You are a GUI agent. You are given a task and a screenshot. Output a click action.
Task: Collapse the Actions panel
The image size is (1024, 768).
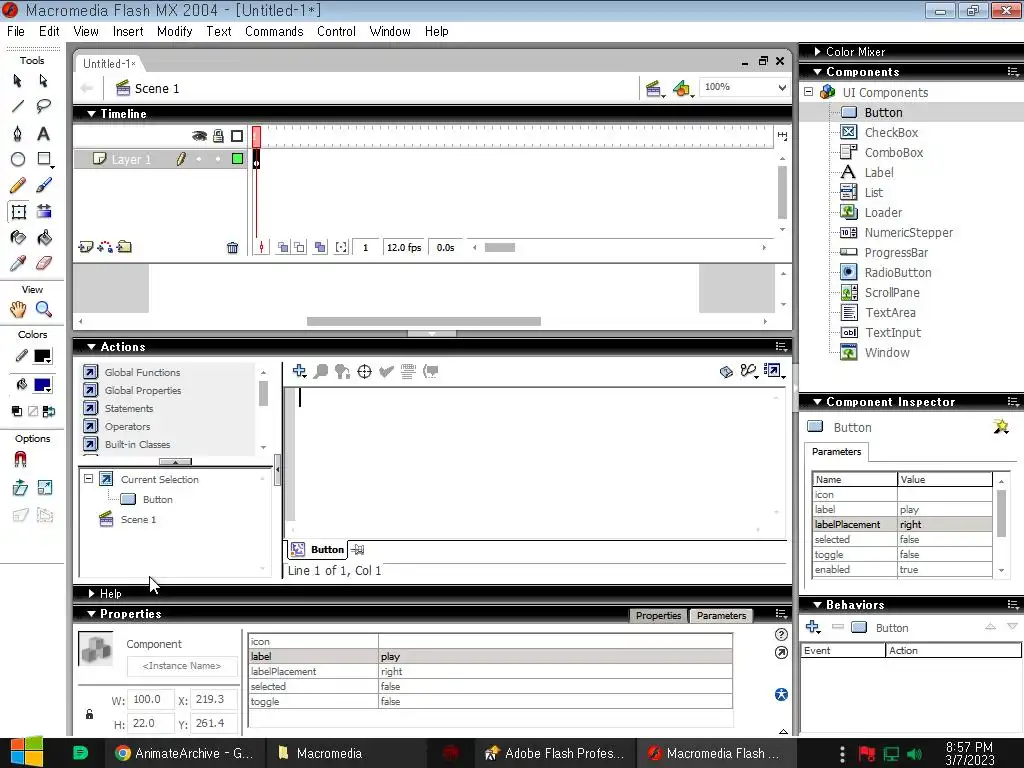click(x=91, y=347)
